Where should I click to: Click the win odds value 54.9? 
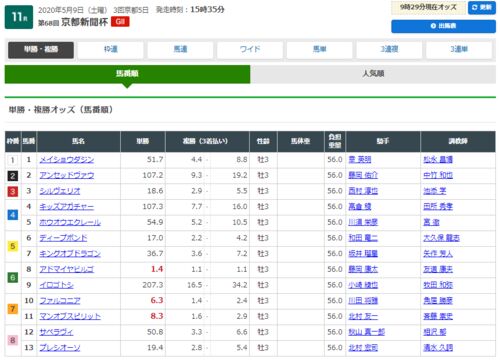[155, 222]
